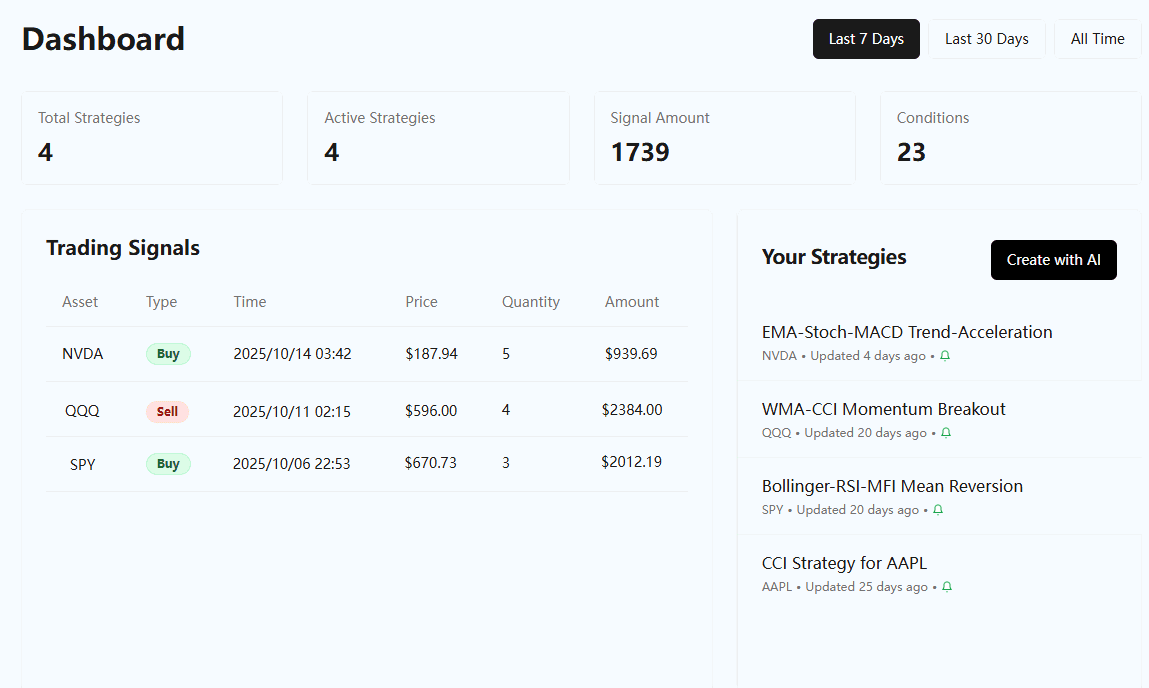Click the bell icon for EMA-Stoch-MACD strategy

click(x=945, y=355)
